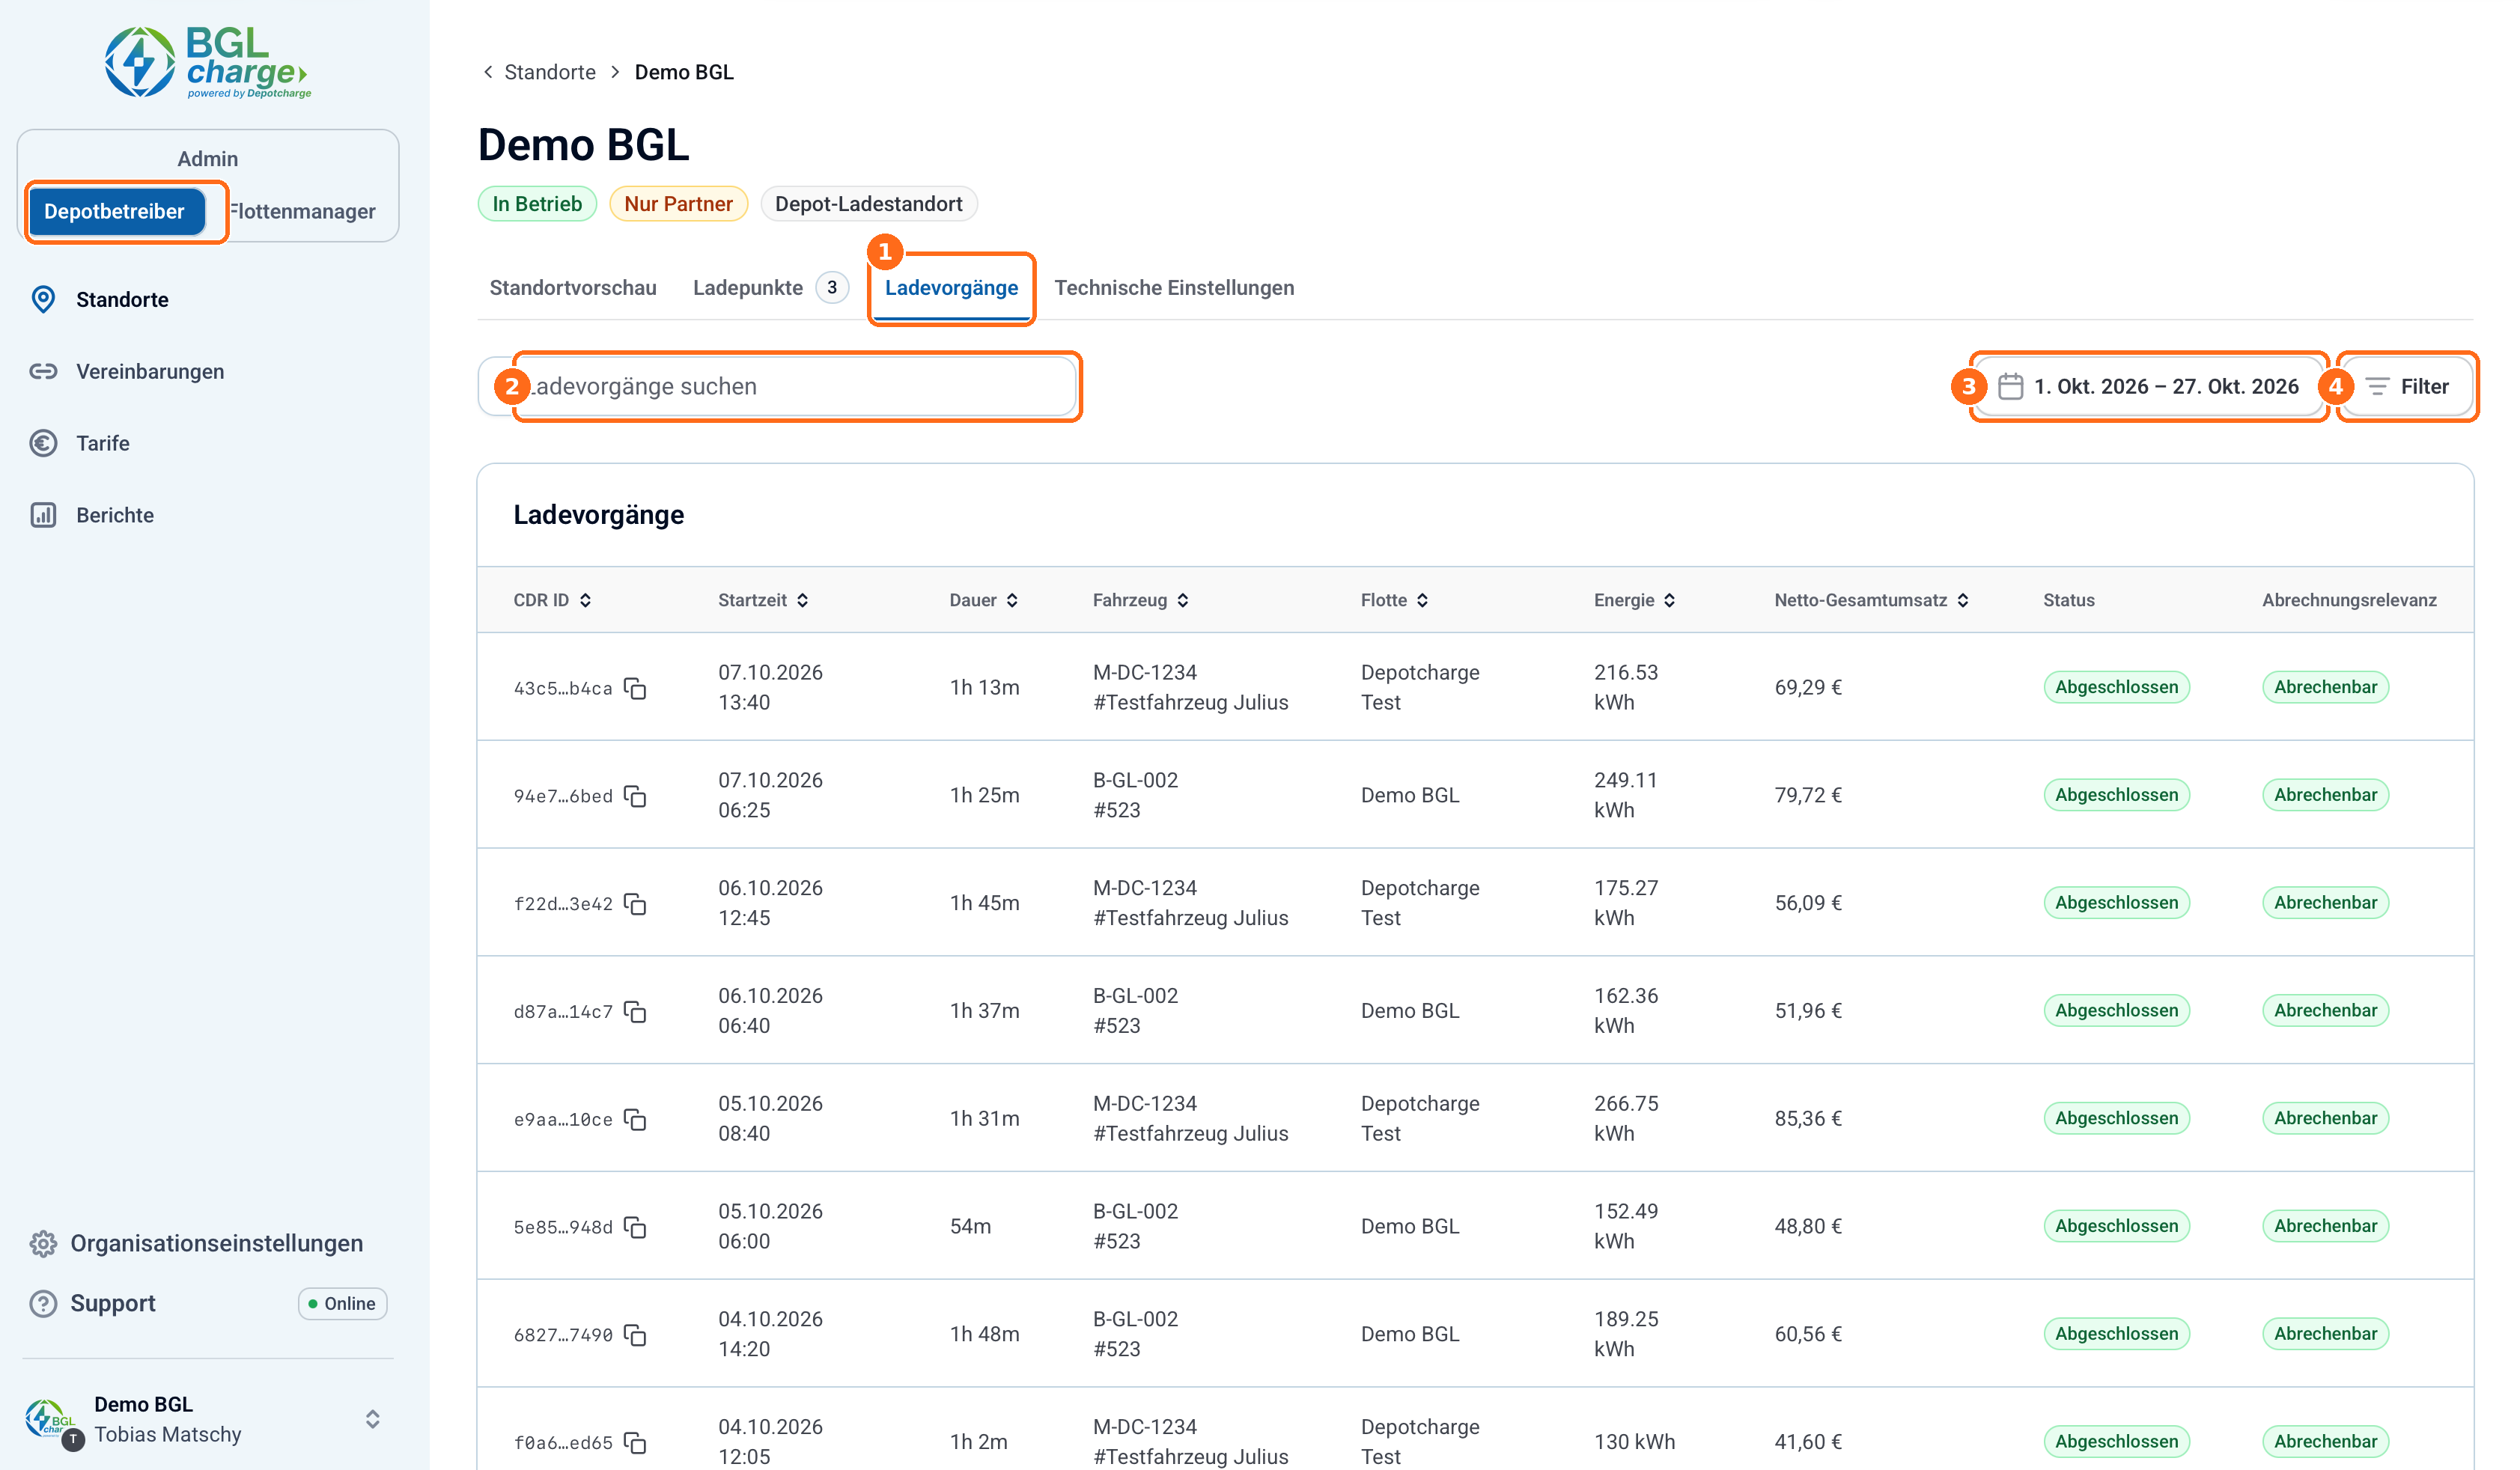Expand the Demo BGL account switcher

(x=372, y=1420)
